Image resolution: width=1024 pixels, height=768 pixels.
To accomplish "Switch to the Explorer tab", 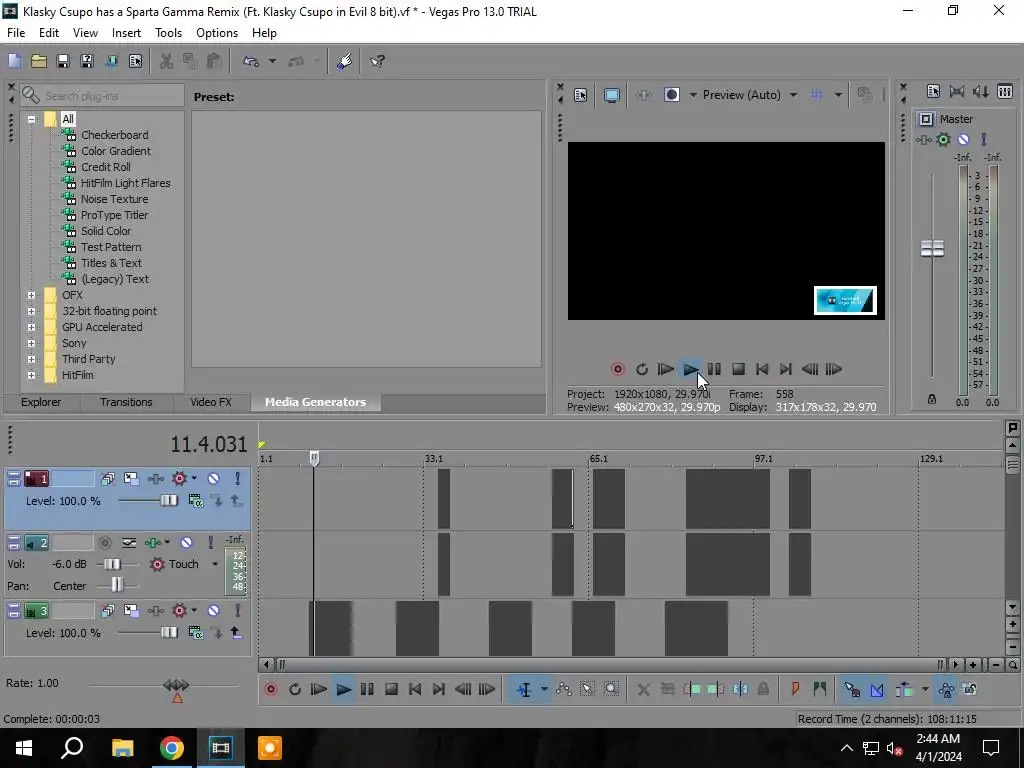I will click(40, 402).
